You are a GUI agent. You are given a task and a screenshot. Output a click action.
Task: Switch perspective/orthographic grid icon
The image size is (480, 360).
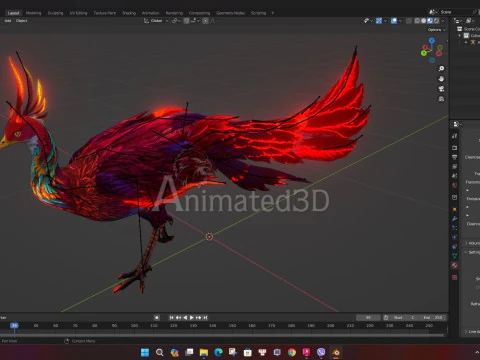click(x=441, y=99)
